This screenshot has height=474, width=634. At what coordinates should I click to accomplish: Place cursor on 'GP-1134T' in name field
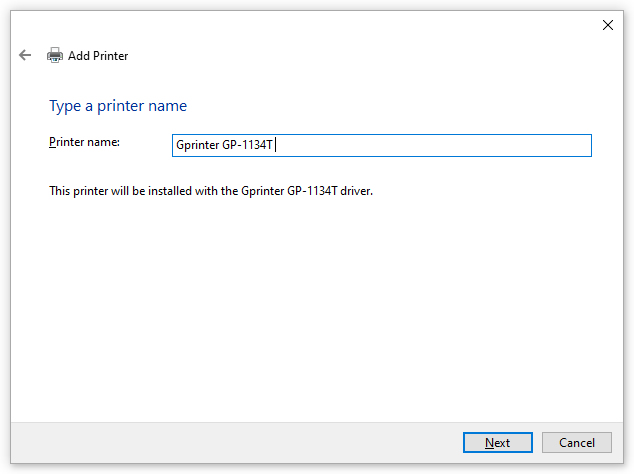pos(247,145)
